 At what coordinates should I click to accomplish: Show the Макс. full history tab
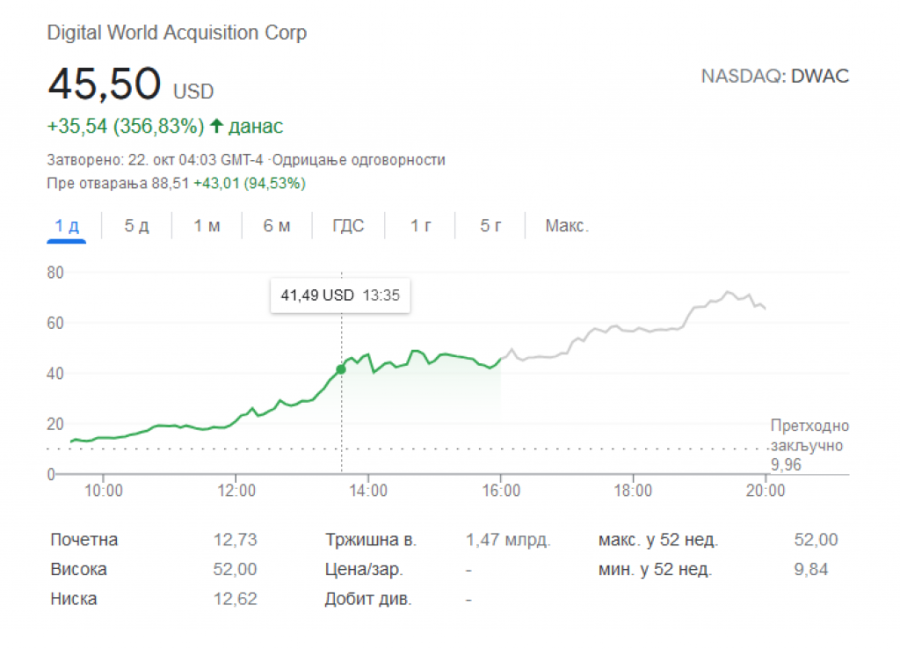[x=566, y=226]
